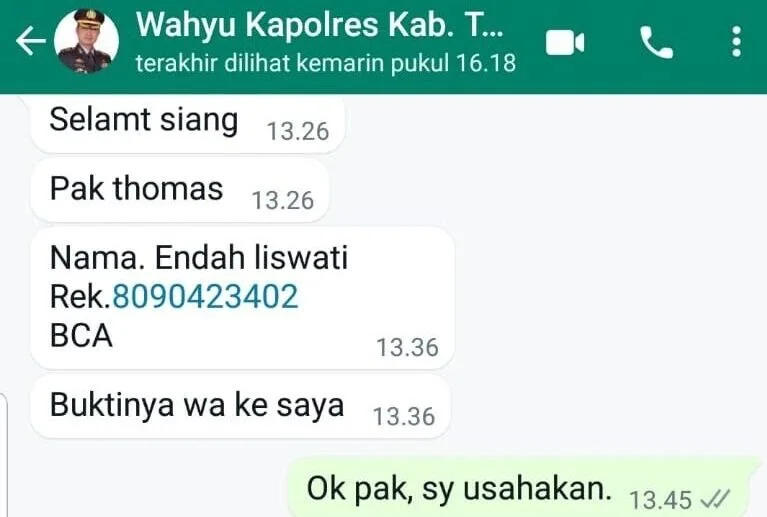Screen dimensions: 767x517
Task: Tap the double check marks on sent message
Action: pos(715,499)
